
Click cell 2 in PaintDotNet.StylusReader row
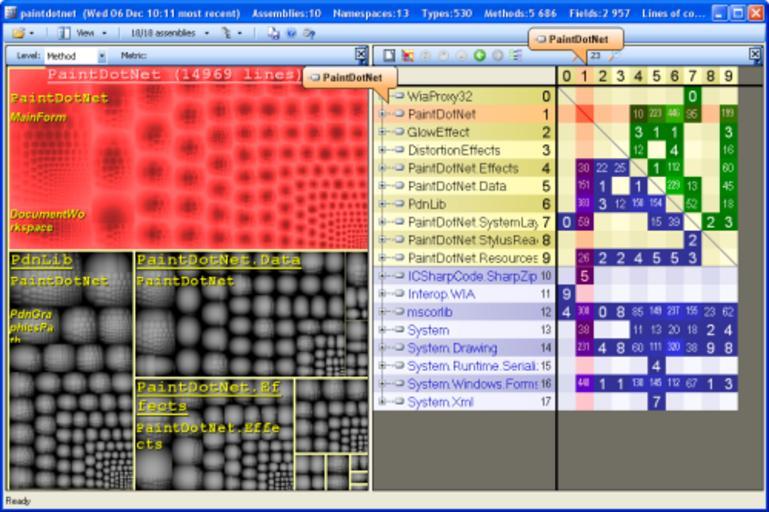(x=692, y=240)
